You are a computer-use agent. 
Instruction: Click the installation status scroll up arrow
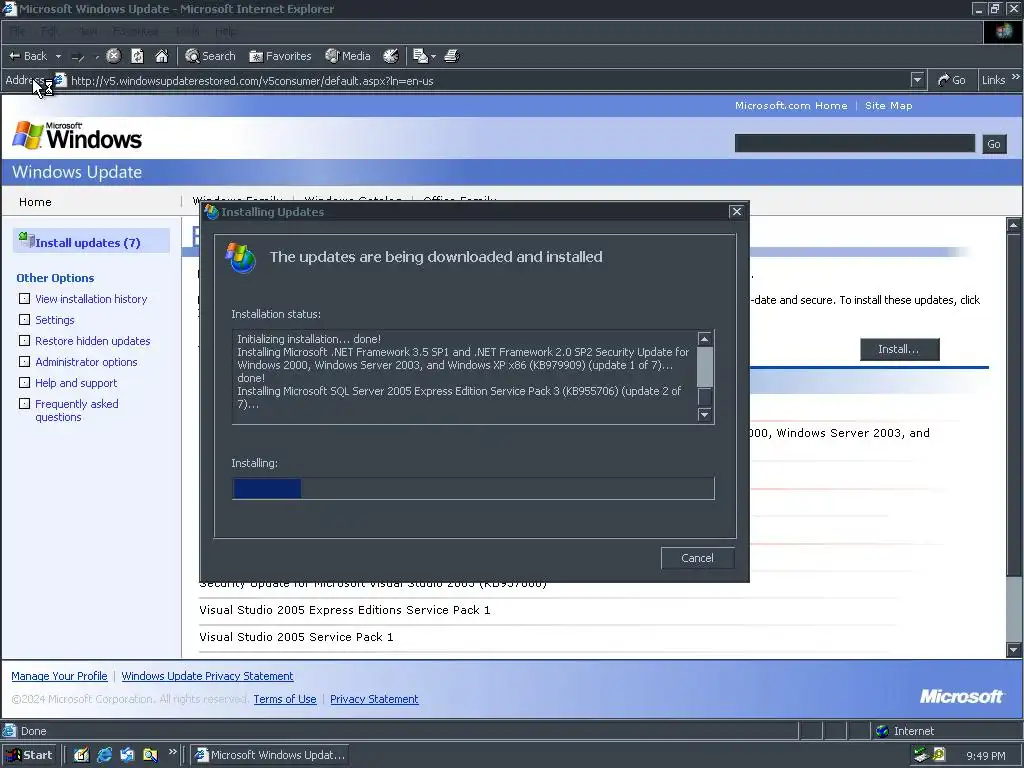705,339
